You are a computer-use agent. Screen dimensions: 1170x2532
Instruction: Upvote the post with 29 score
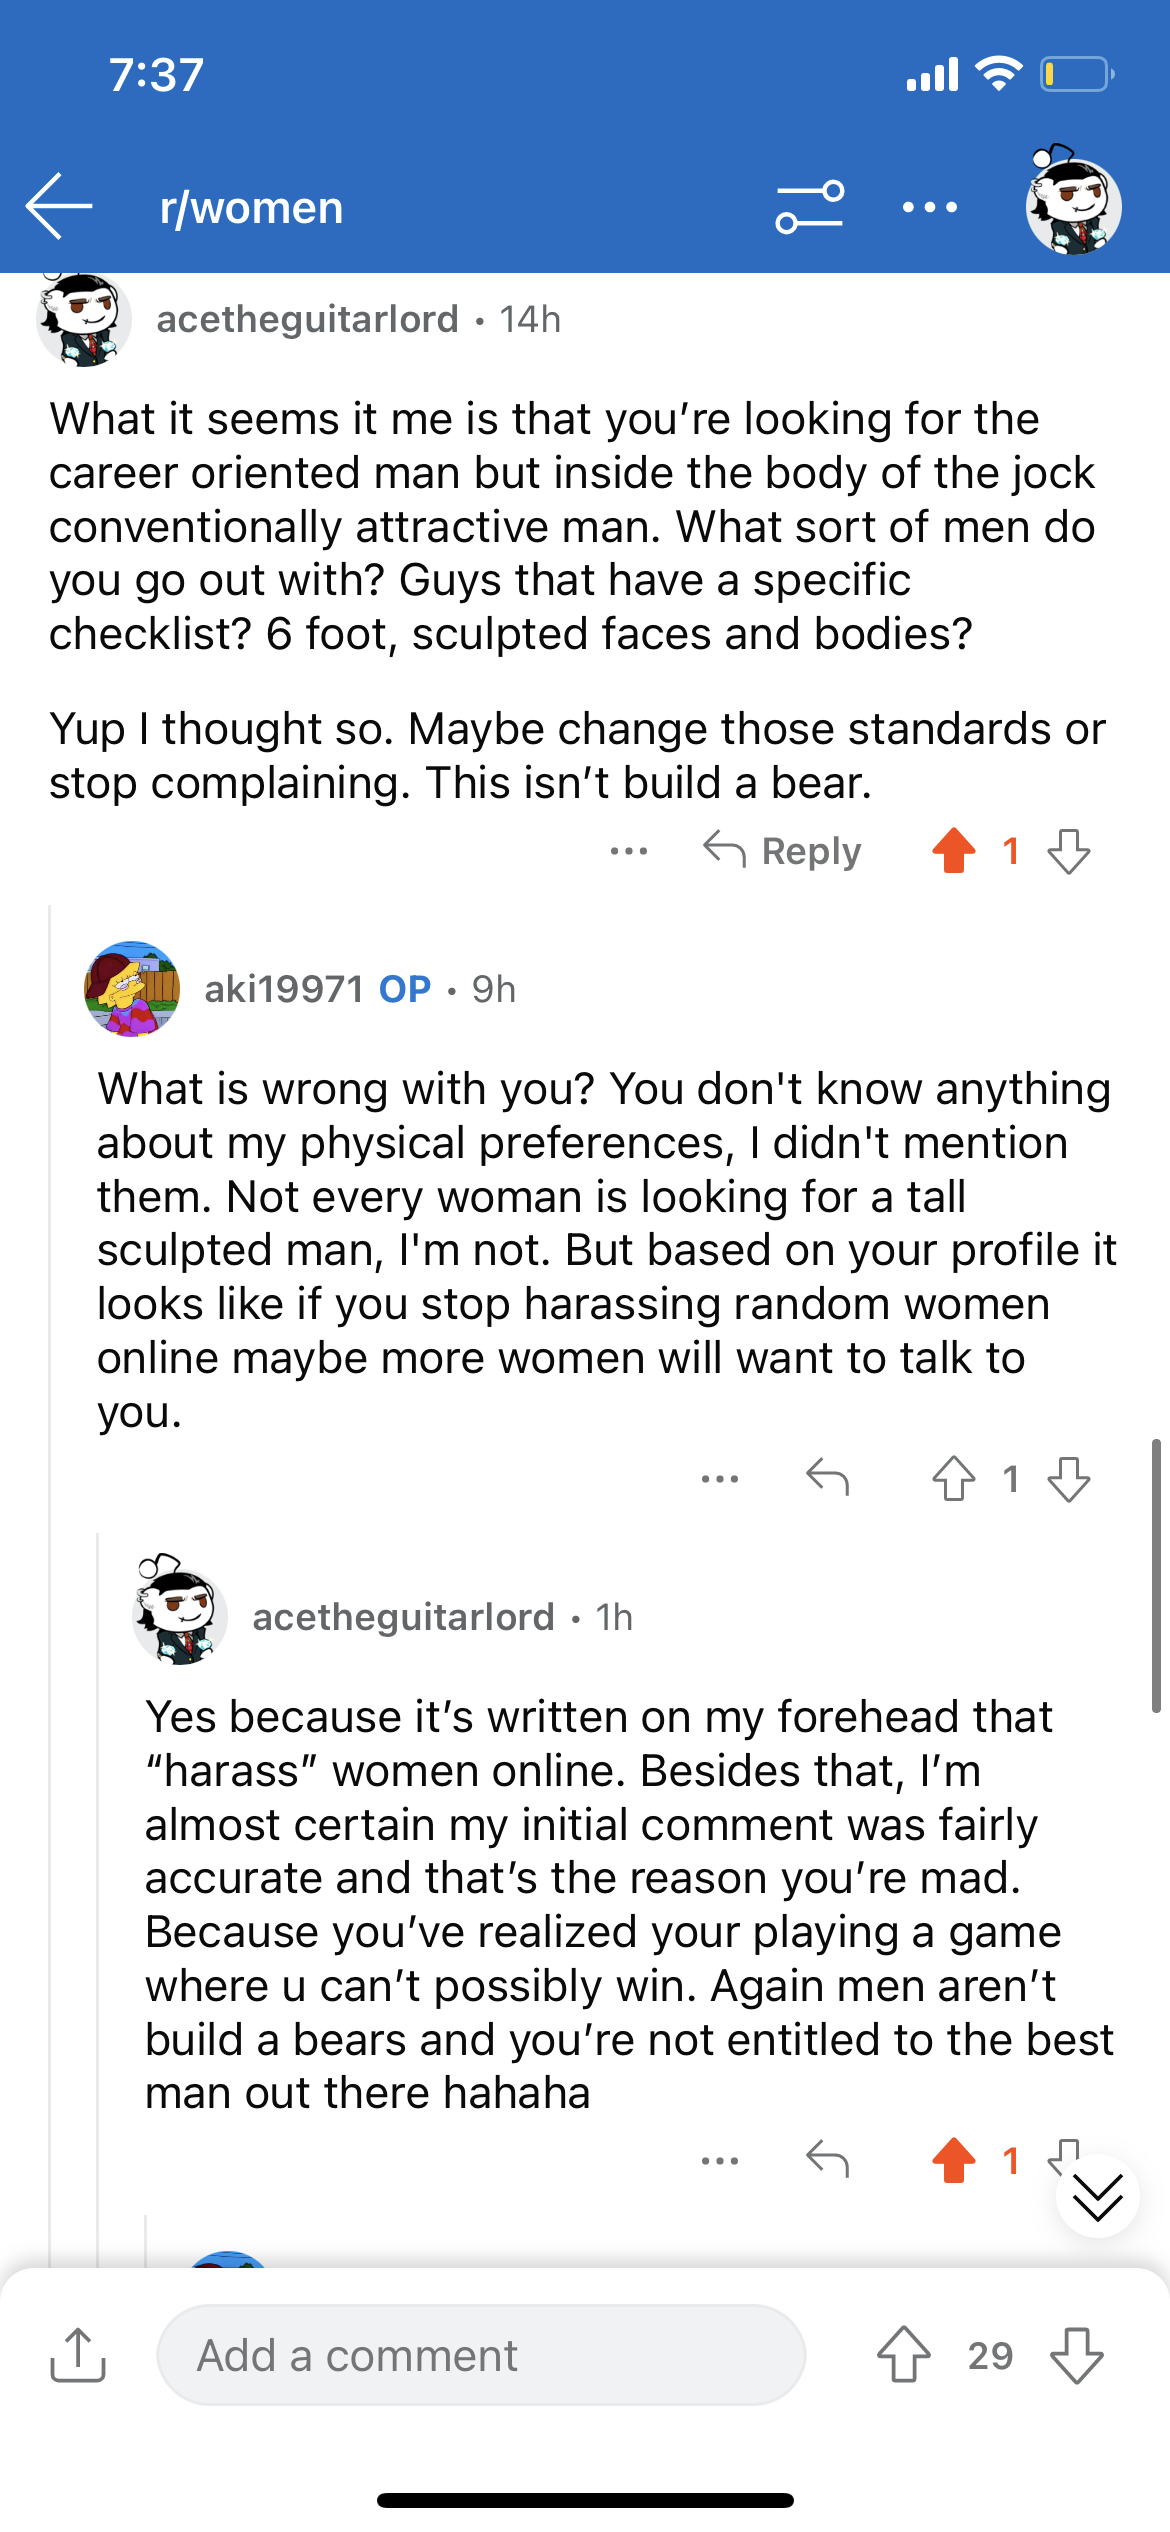(904, 2355)
